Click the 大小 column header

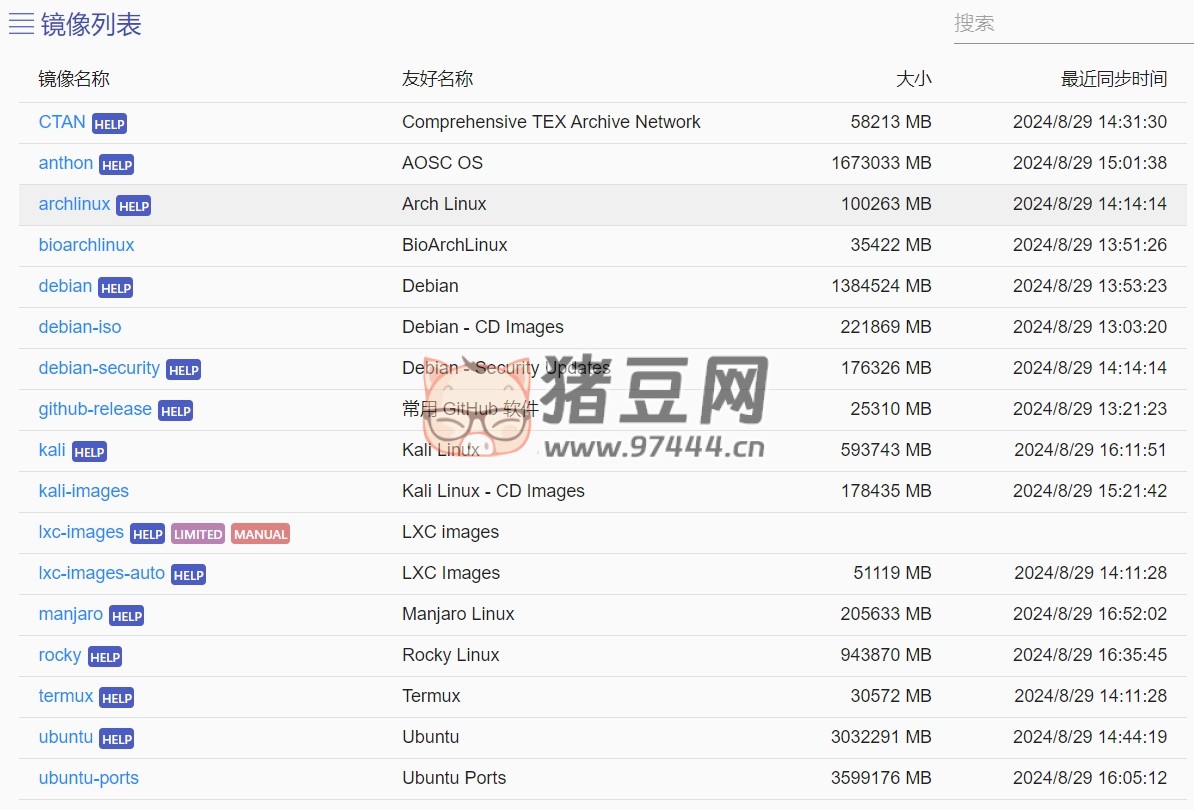(913, 79)
